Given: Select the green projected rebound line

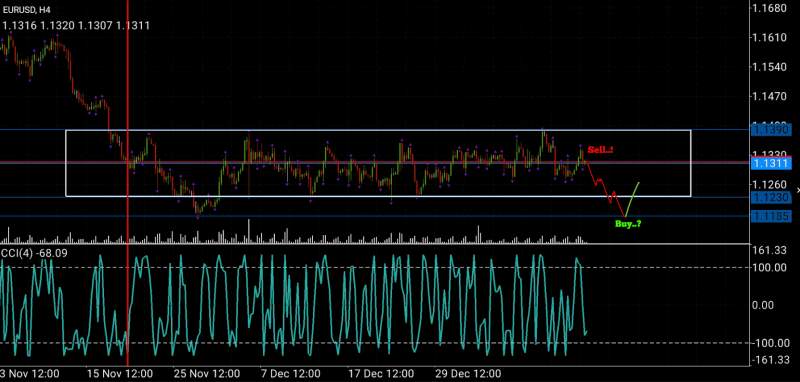Looking at the screenshot, I should coord(632,199).
